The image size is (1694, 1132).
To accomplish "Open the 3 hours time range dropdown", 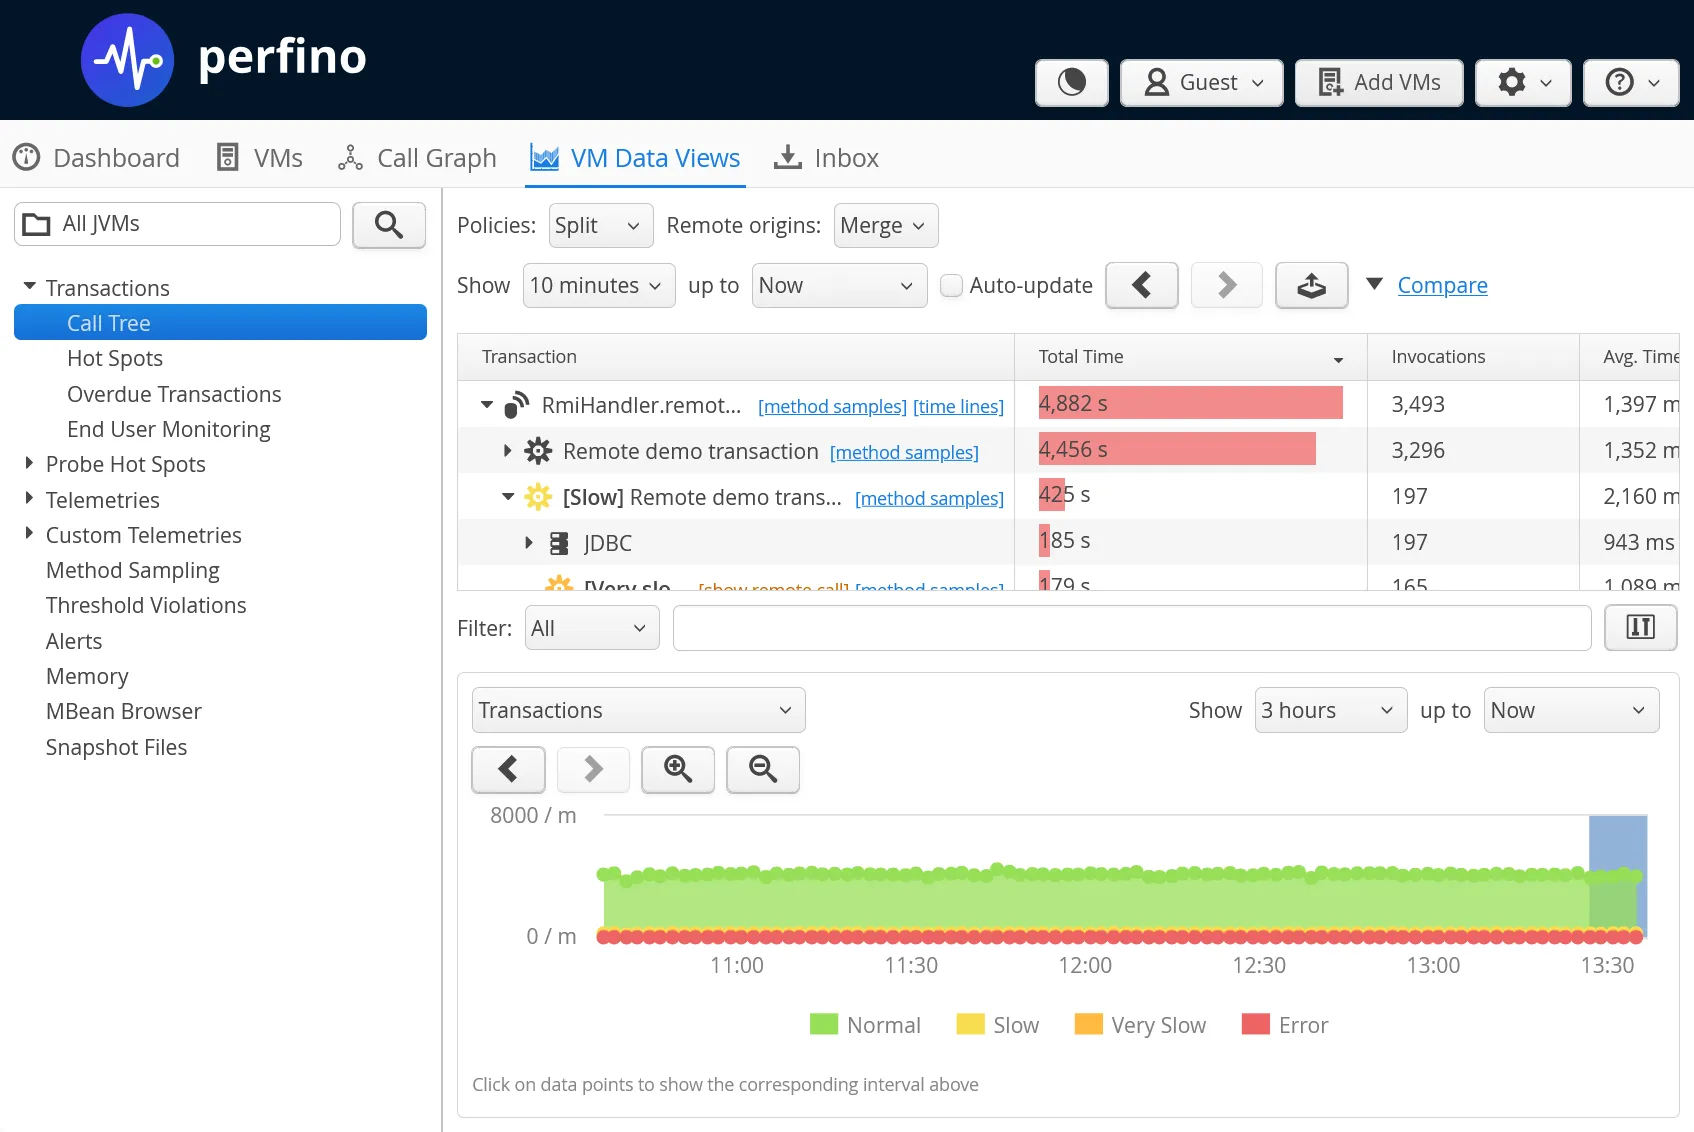I will [1330, 710].
